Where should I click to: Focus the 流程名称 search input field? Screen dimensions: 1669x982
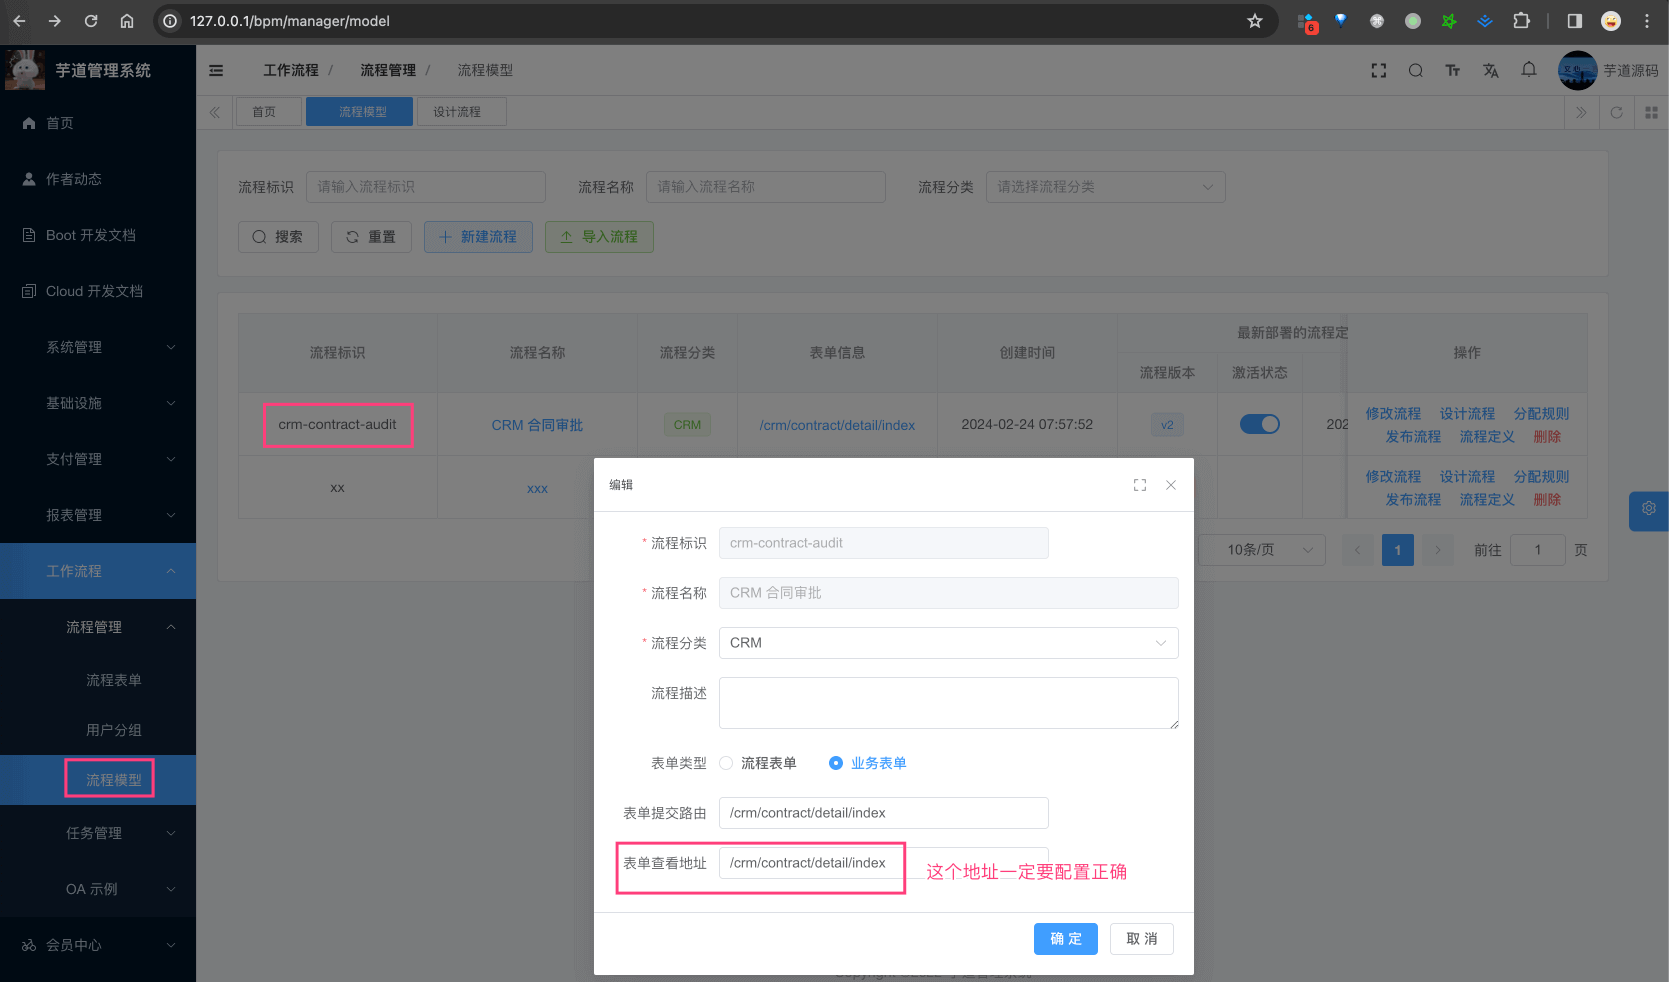coord(765,187)
